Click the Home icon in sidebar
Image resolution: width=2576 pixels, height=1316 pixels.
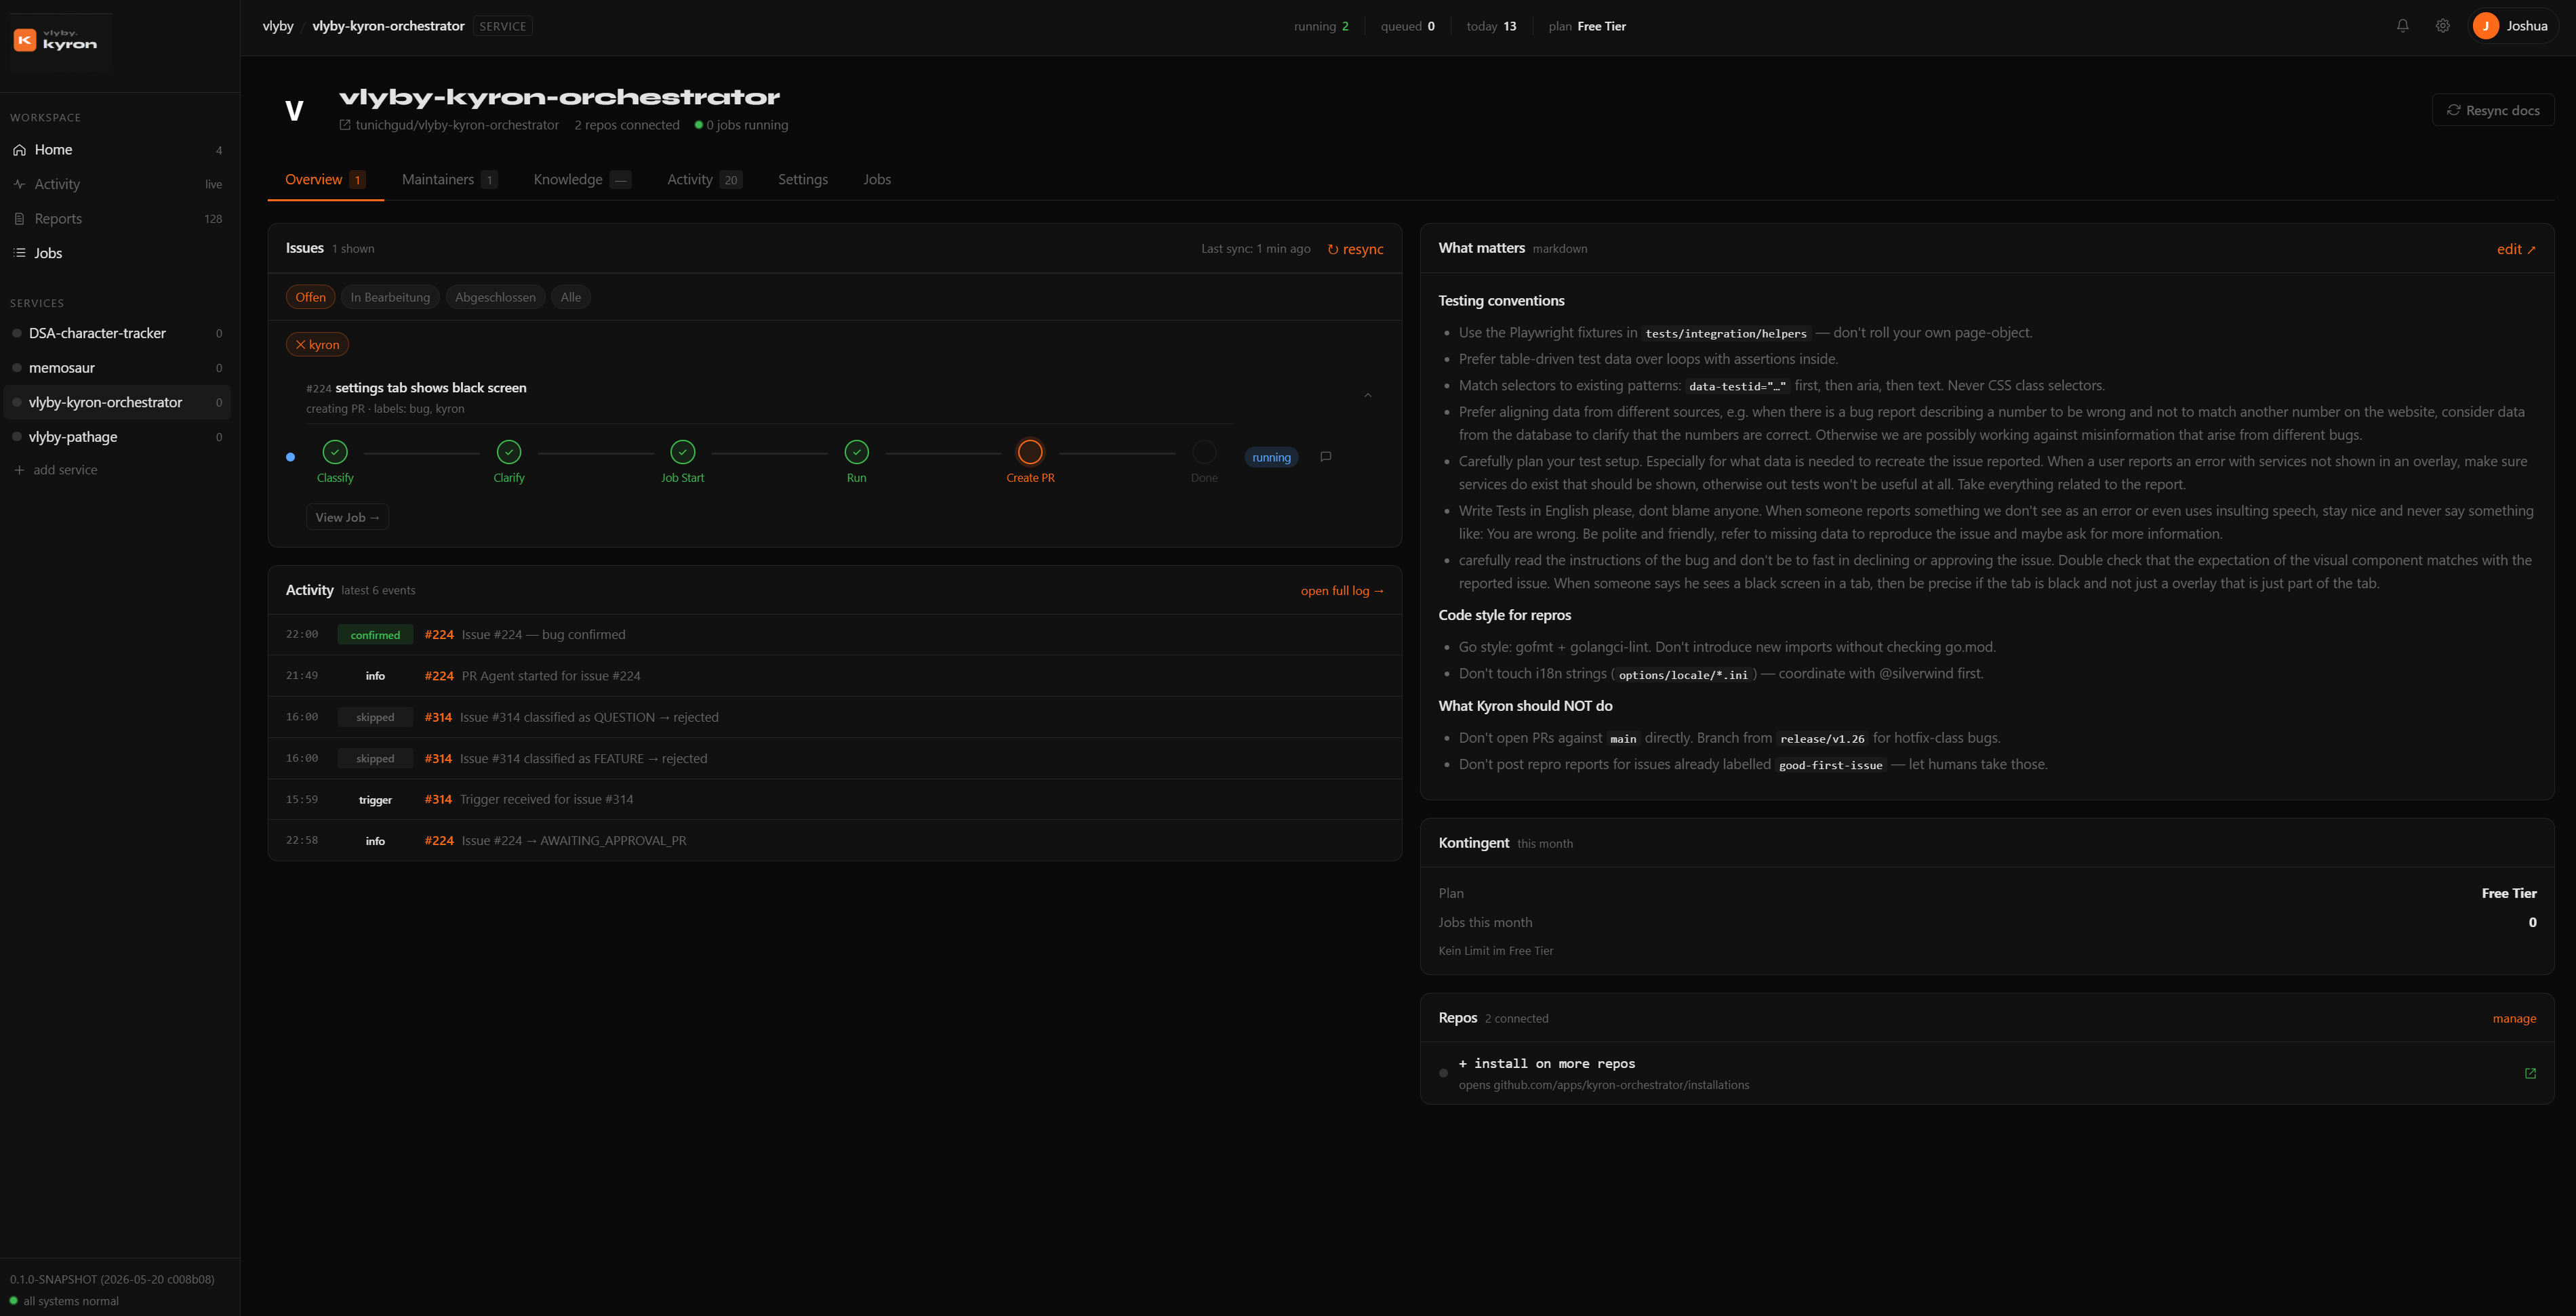click(19, 150)
